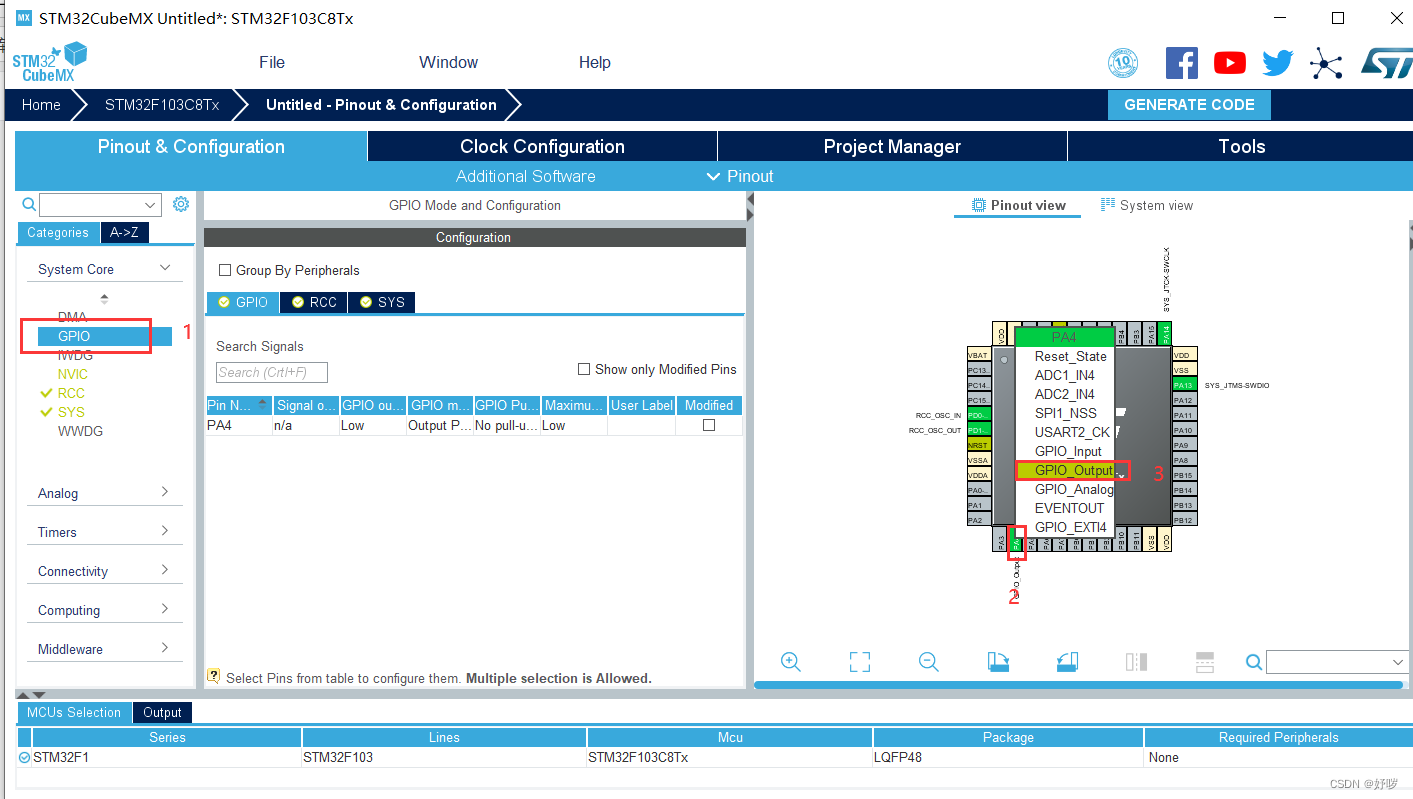Open the ST YouTube channel icon
Image resolution: width=1413 pixels, height=799 pixels.
[1230, 63]
